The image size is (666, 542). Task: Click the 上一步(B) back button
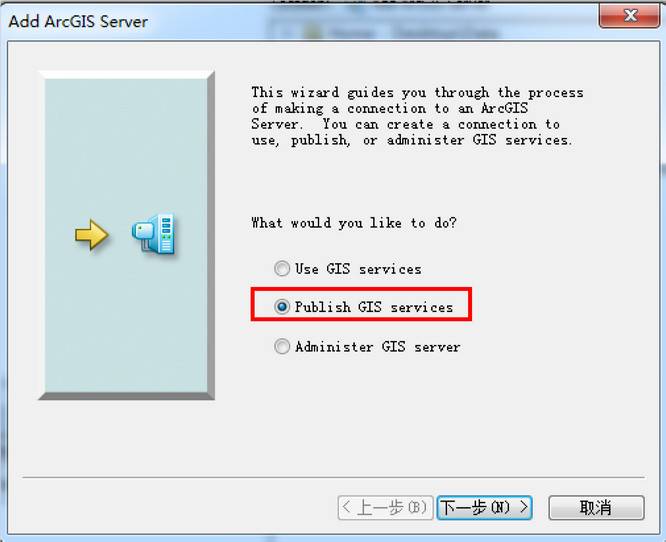pyautogui.click(x=385, y=507)
